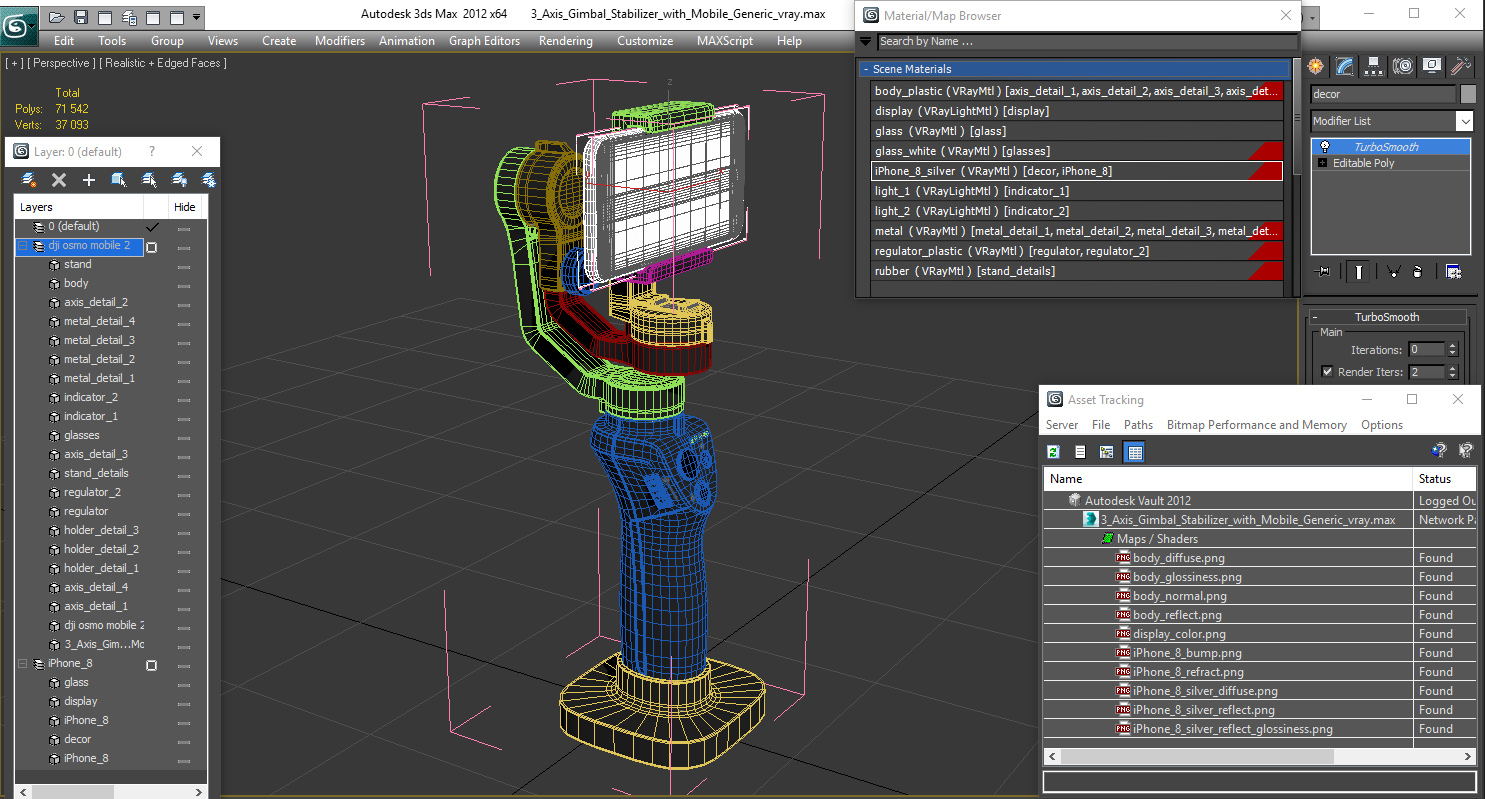The image size is (1485, 799).
Task: Collapse the iPhone_8 layer
Action: [23, 664]
